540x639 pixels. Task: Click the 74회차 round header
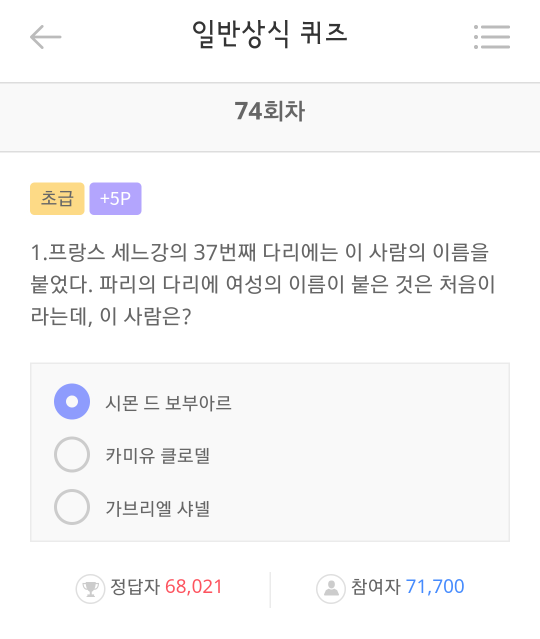[270, 111]
